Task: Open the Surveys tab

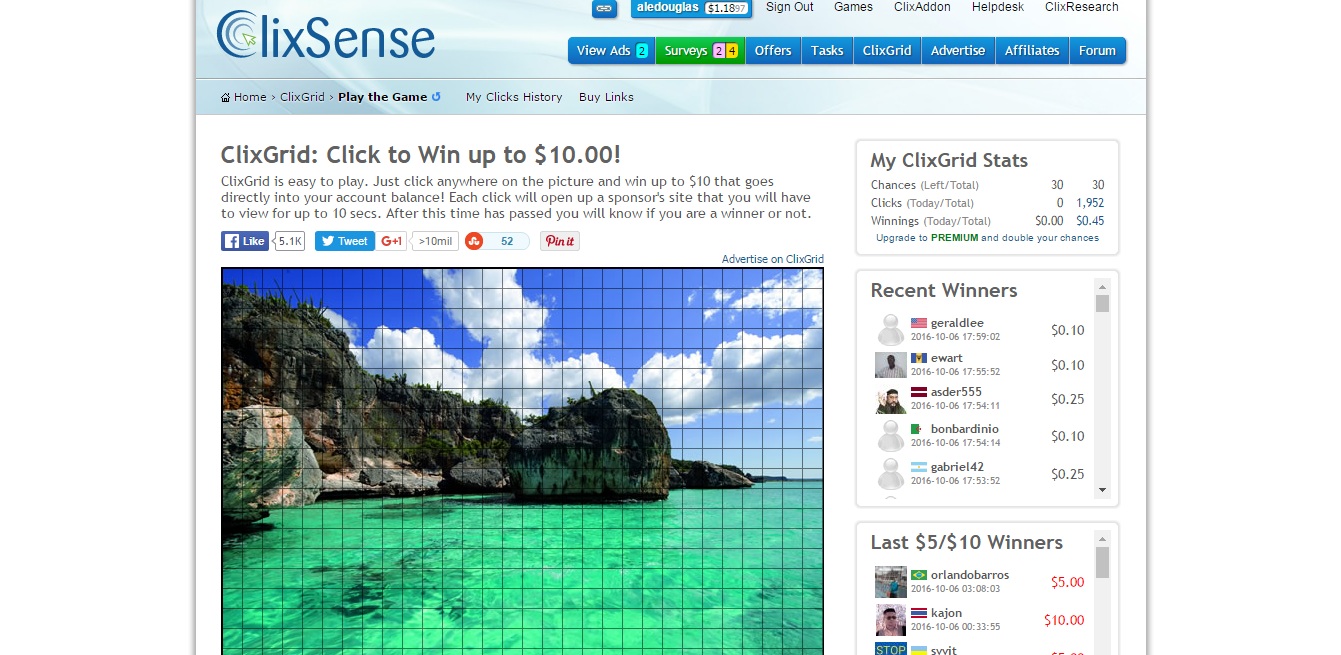Action: 700,51
